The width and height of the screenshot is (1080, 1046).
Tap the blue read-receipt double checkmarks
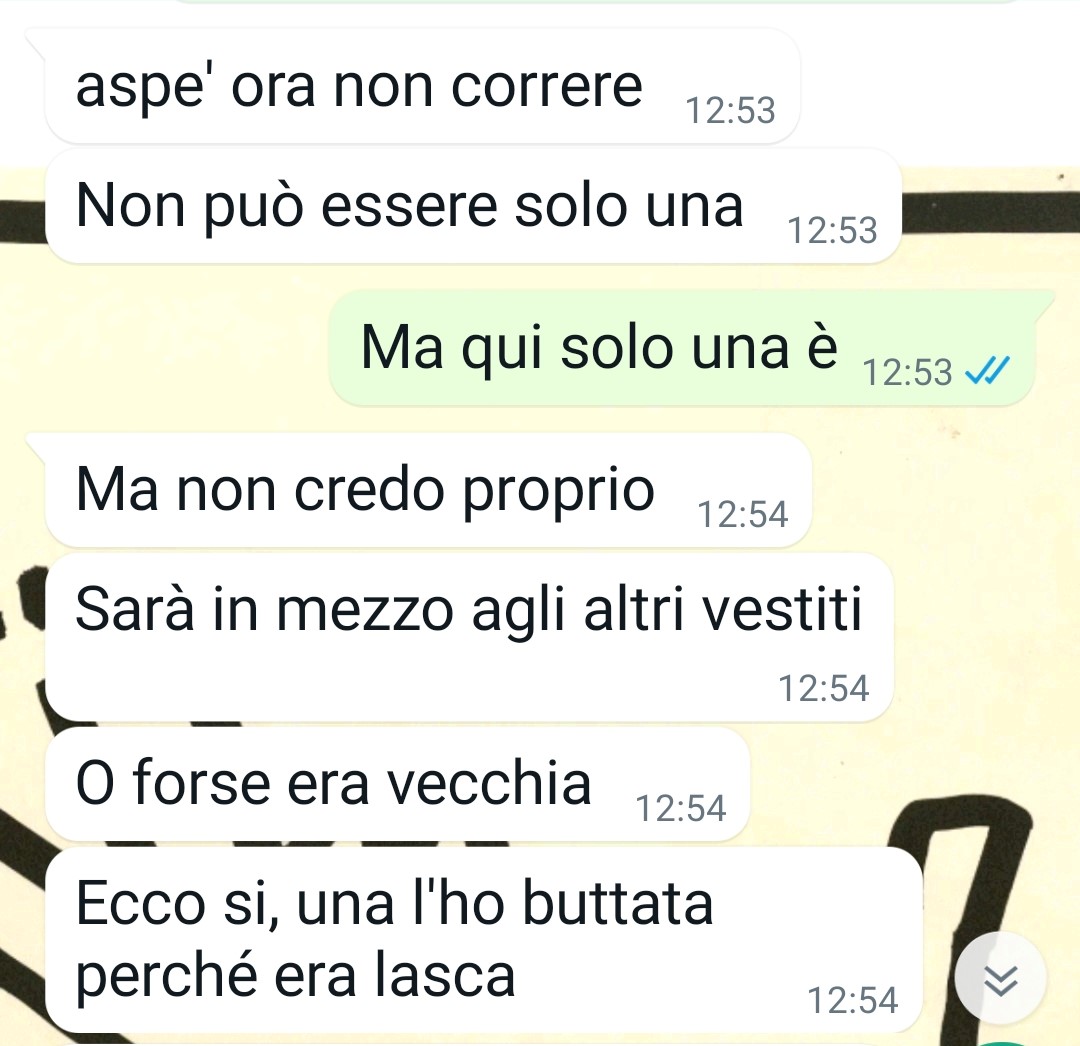(987, 370)
